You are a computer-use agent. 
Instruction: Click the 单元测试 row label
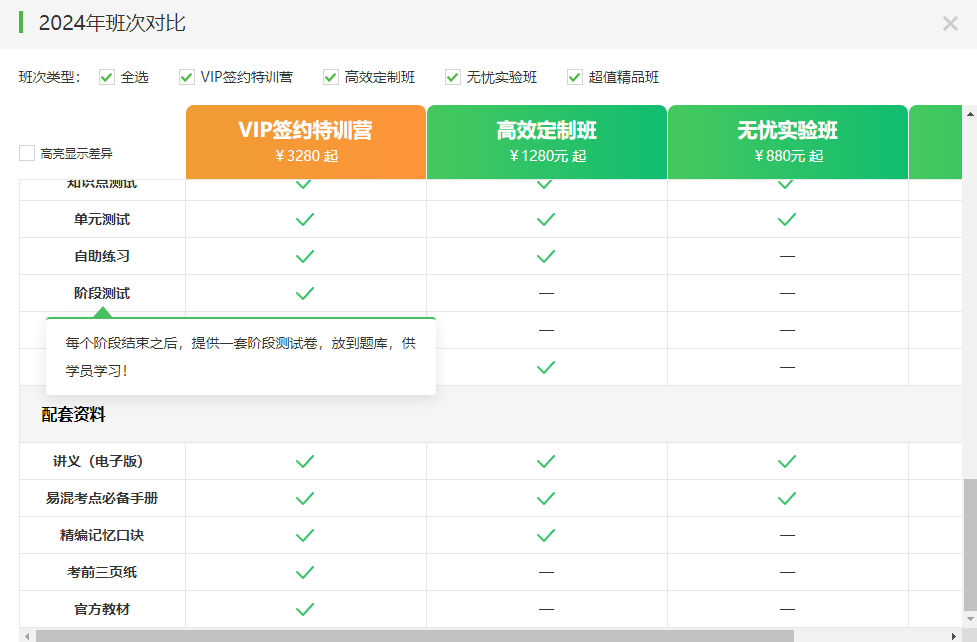coord(102,219)
